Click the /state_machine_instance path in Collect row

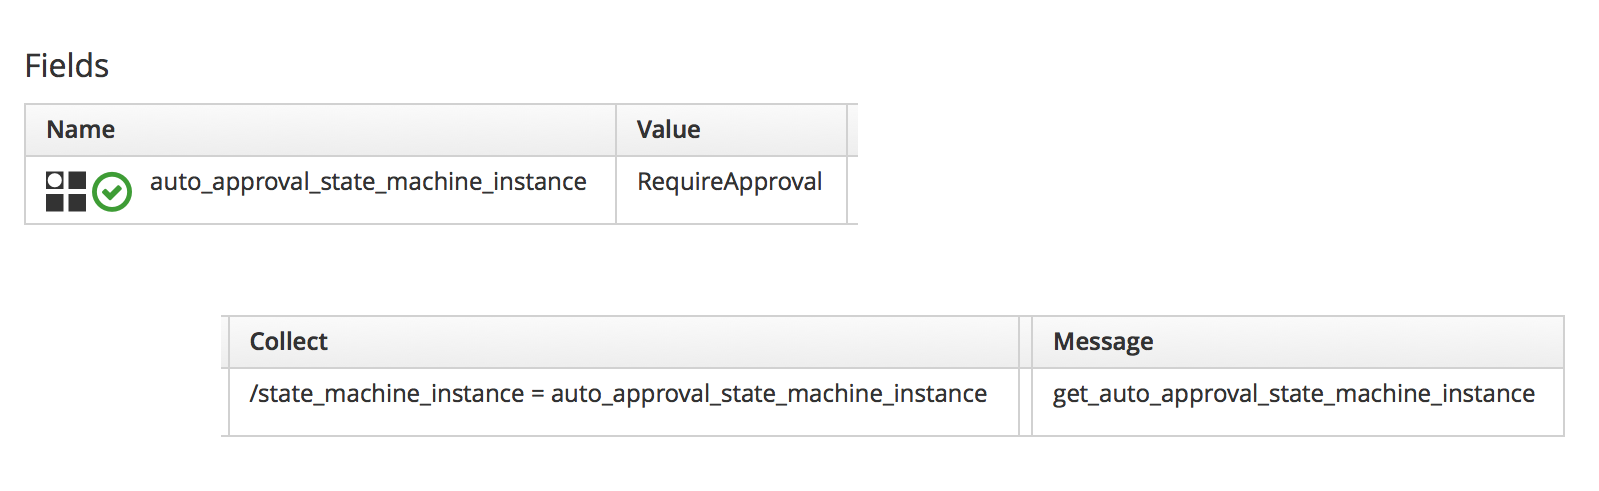(386, 394)
